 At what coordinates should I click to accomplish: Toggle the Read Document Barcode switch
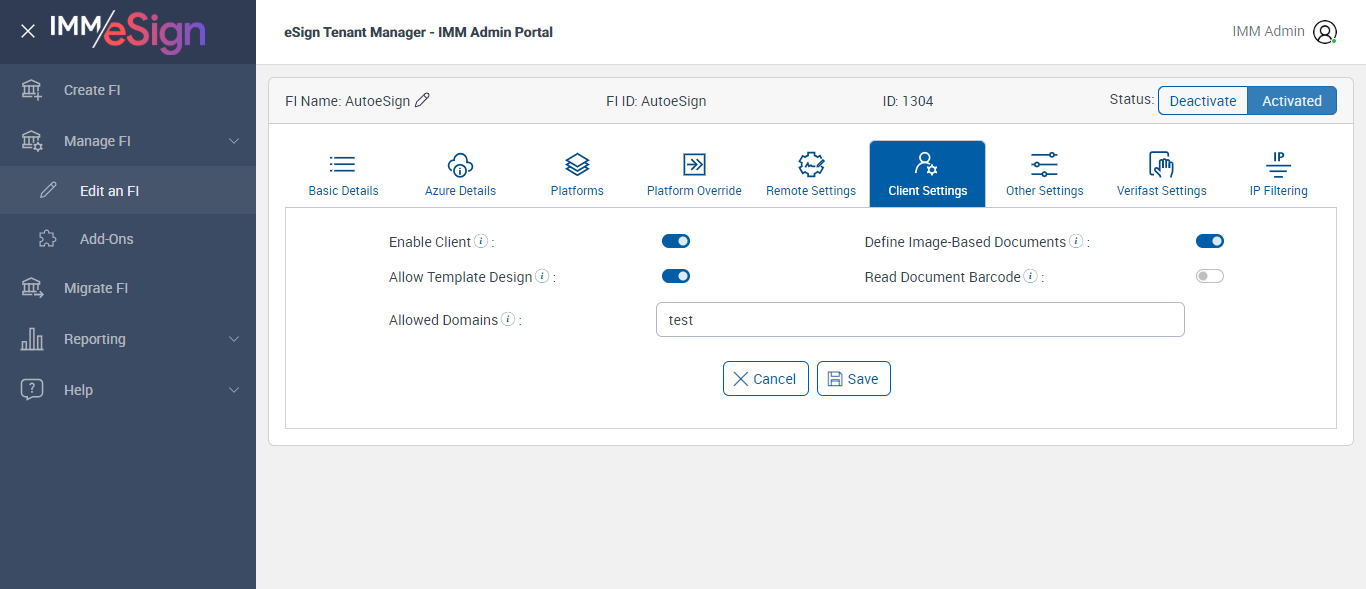coord(1210,276)
